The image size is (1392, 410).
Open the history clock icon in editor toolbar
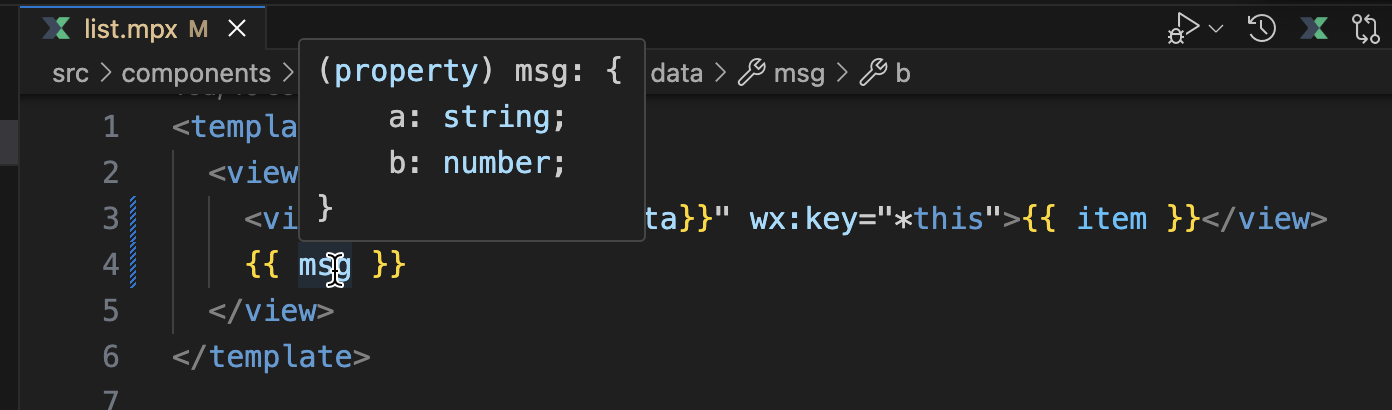pos(1262,29)
